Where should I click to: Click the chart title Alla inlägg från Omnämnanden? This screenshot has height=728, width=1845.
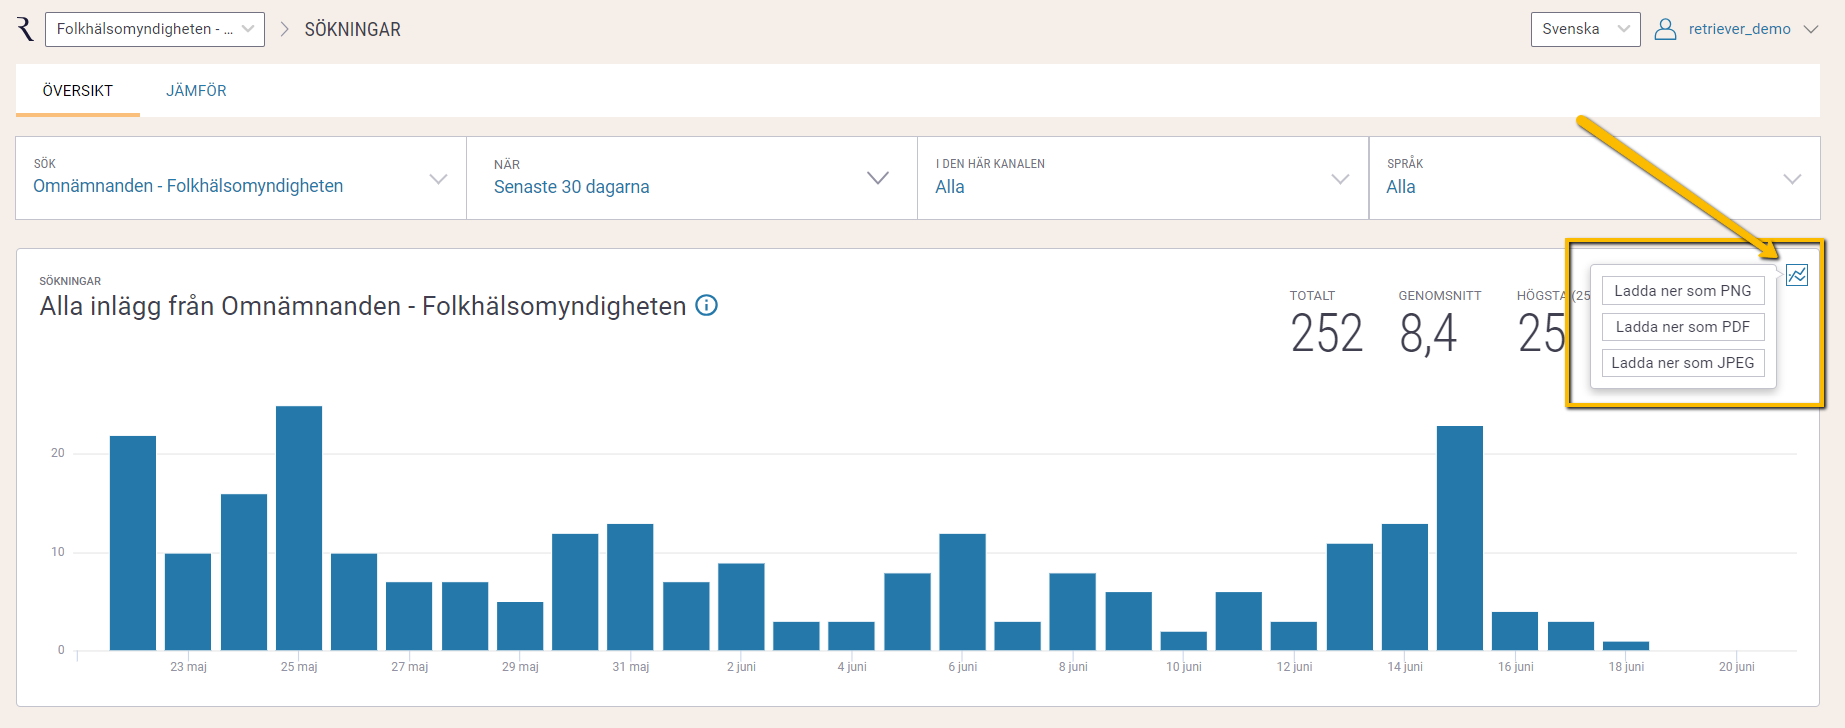click(x=363, y=306)
